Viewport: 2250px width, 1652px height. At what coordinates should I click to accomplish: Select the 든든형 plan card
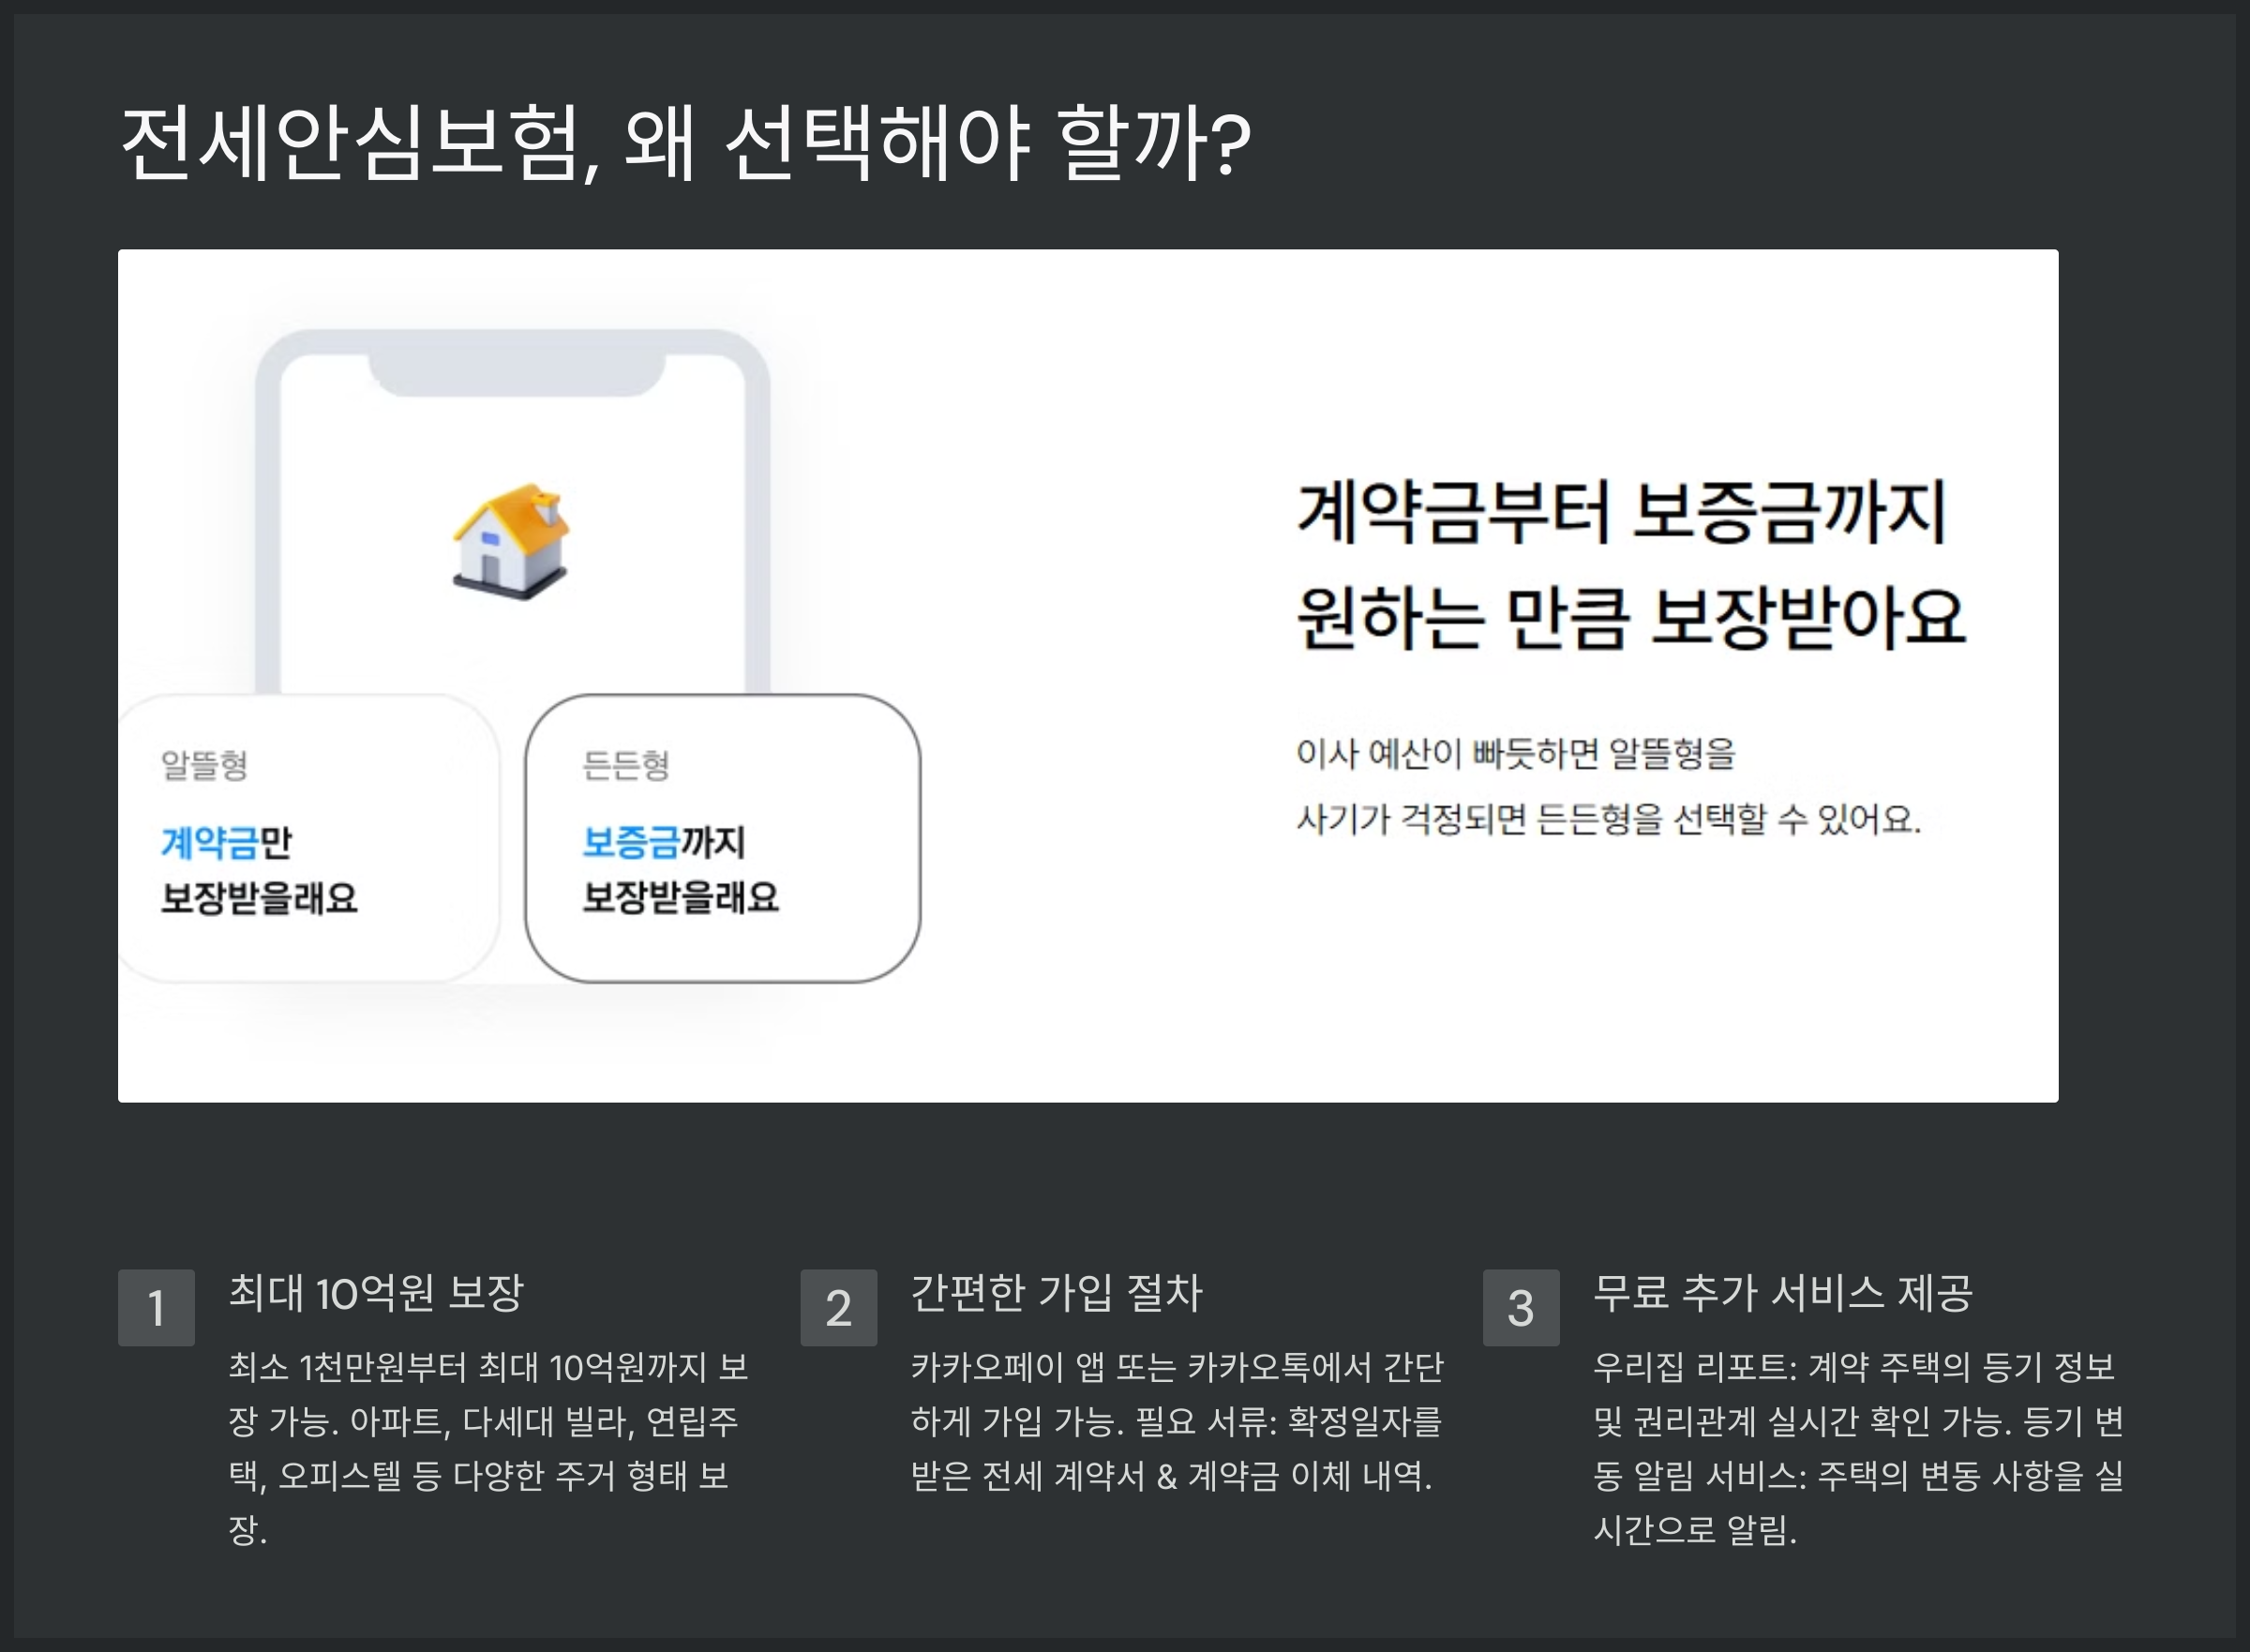pos(722,838)
